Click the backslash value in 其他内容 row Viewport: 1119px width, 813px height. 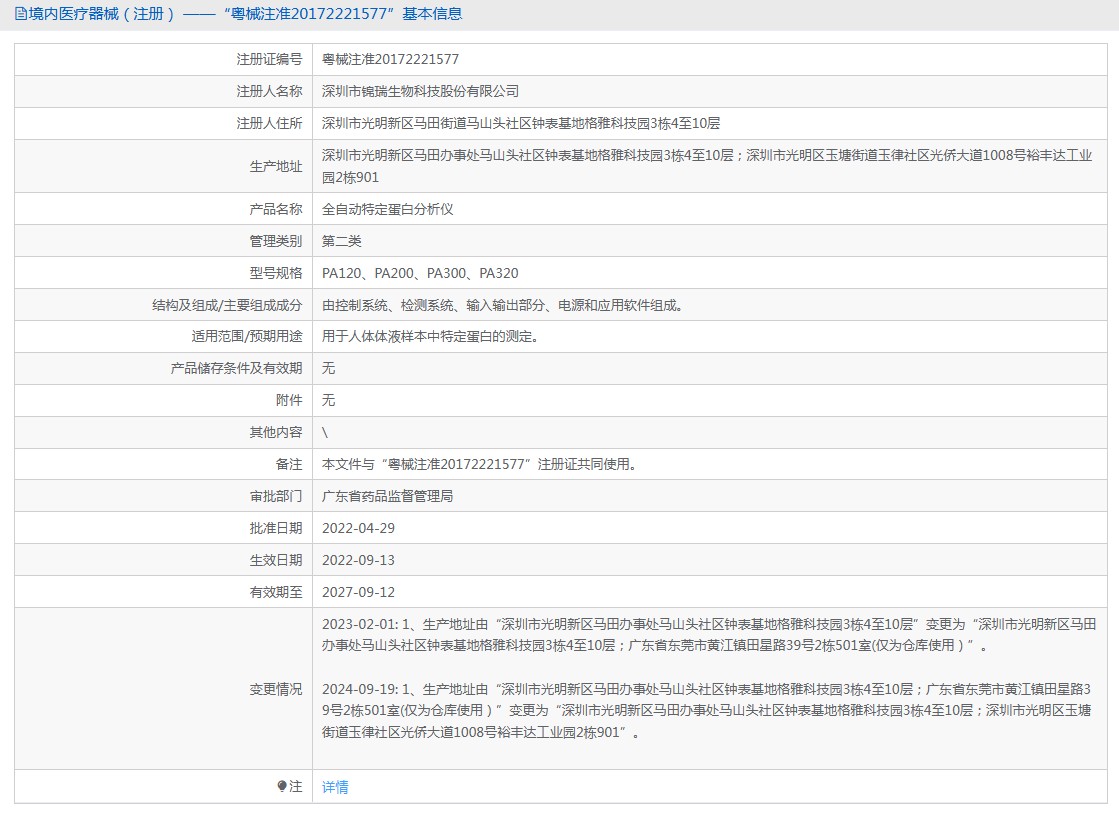point(325,433)
